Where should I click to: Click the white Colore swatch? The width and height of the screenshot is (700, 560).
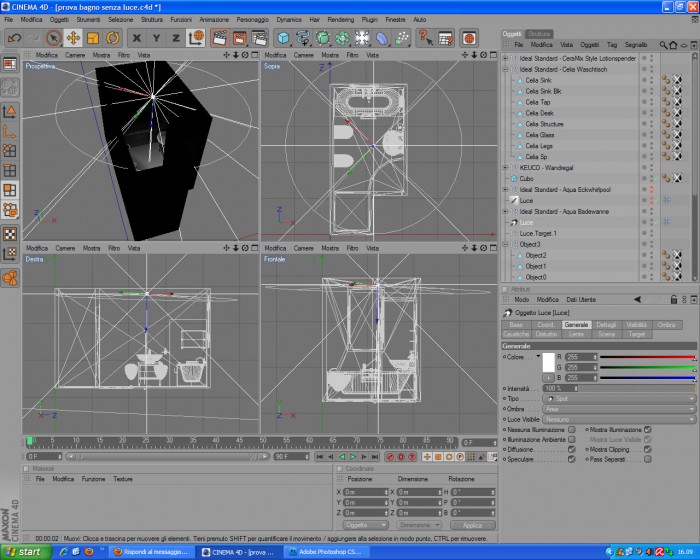pyautogui.click(x=549, y=362)
